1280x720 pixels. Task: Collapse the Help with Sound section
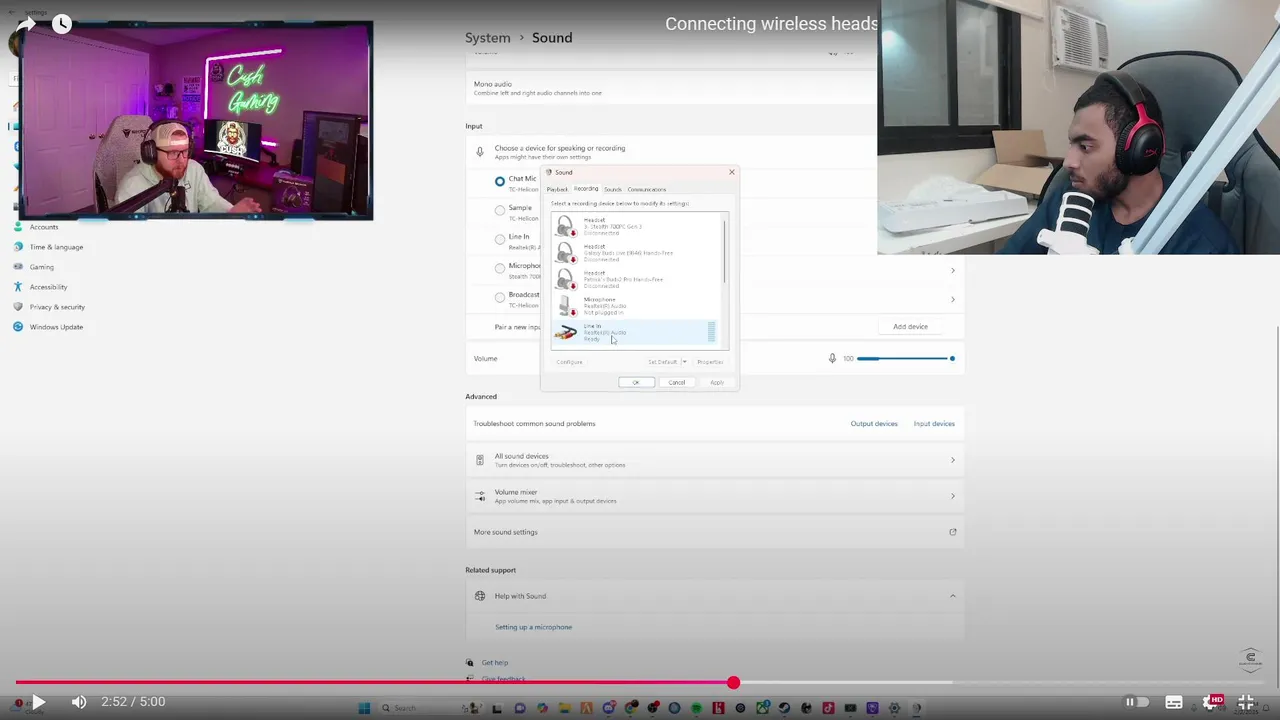coord(952,596)
